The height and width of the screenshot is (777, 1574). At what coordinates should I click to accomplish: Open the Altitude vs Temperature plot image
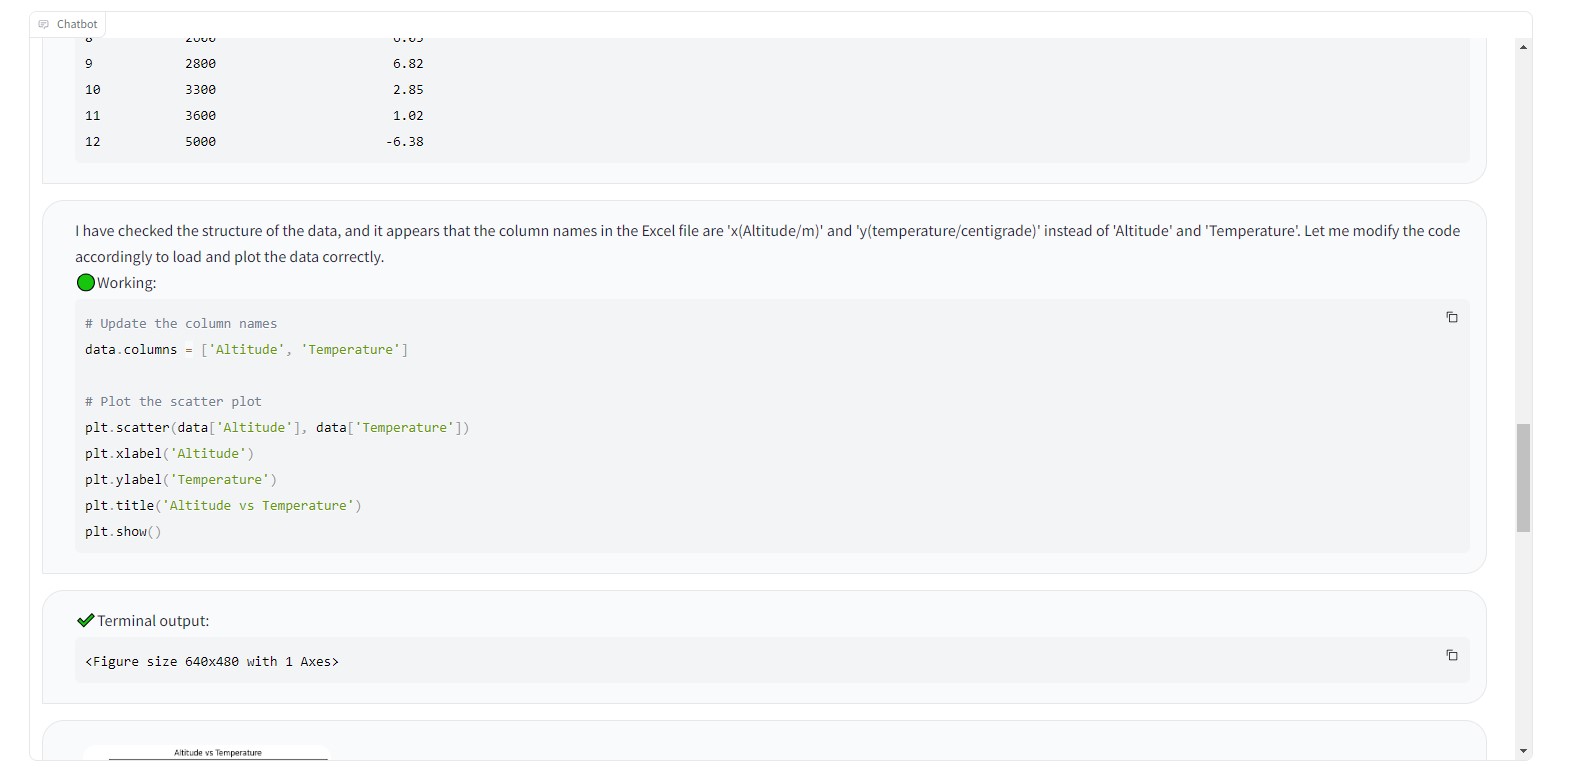click(x=217, y=752)
